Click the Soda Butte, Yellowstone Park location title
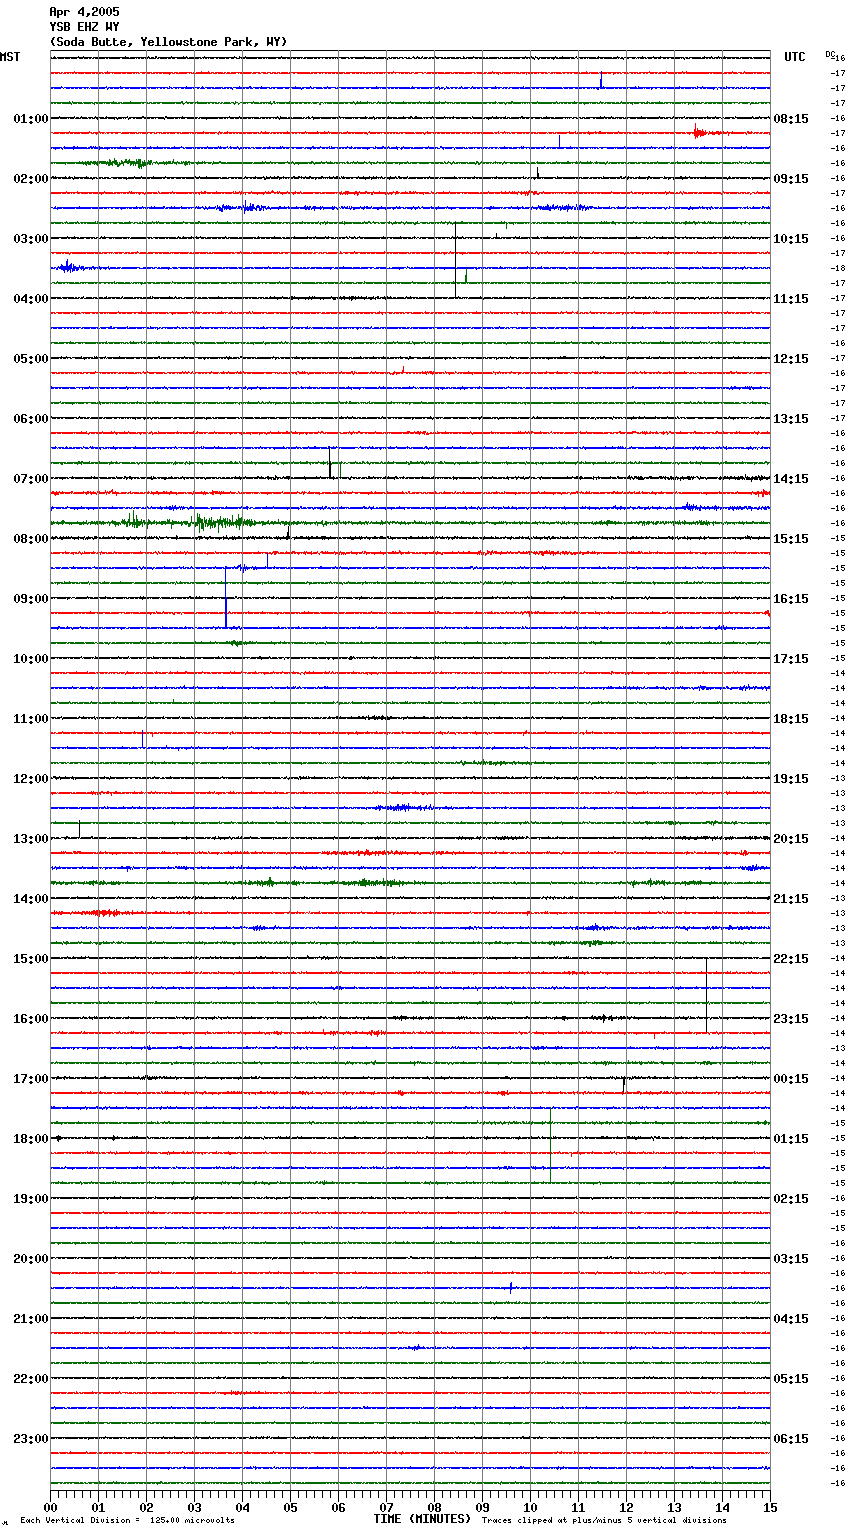850x1534 pixels. point(168,42)
